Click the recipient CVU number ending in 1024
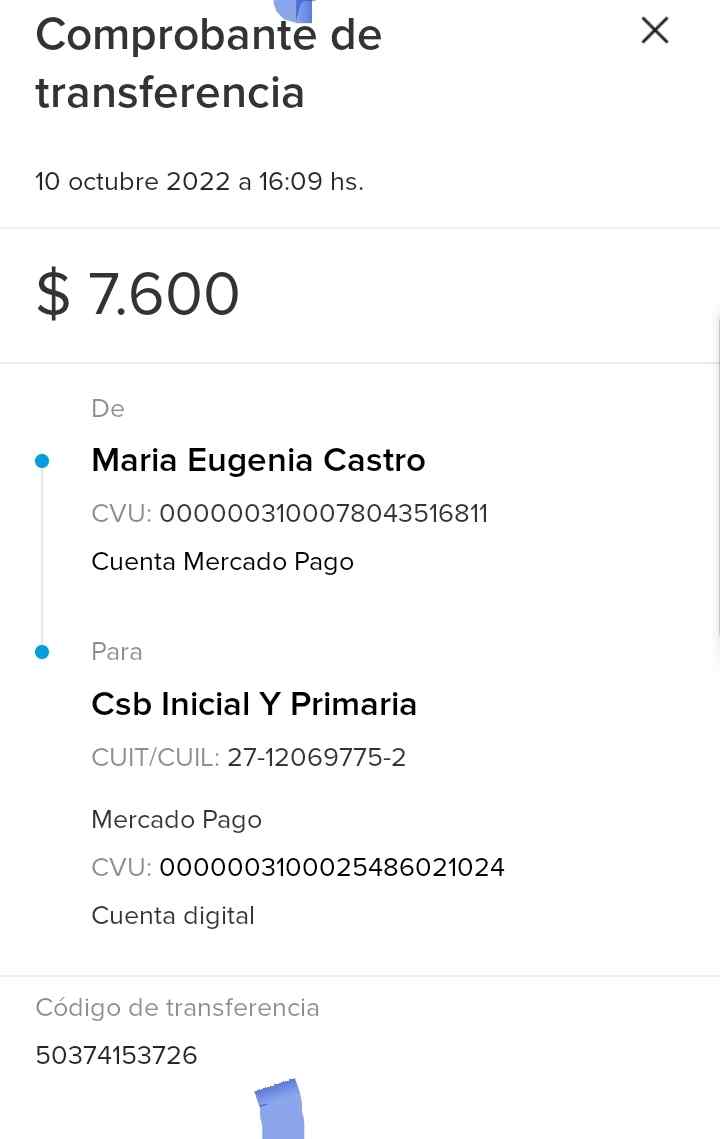 tap(331, 867)
